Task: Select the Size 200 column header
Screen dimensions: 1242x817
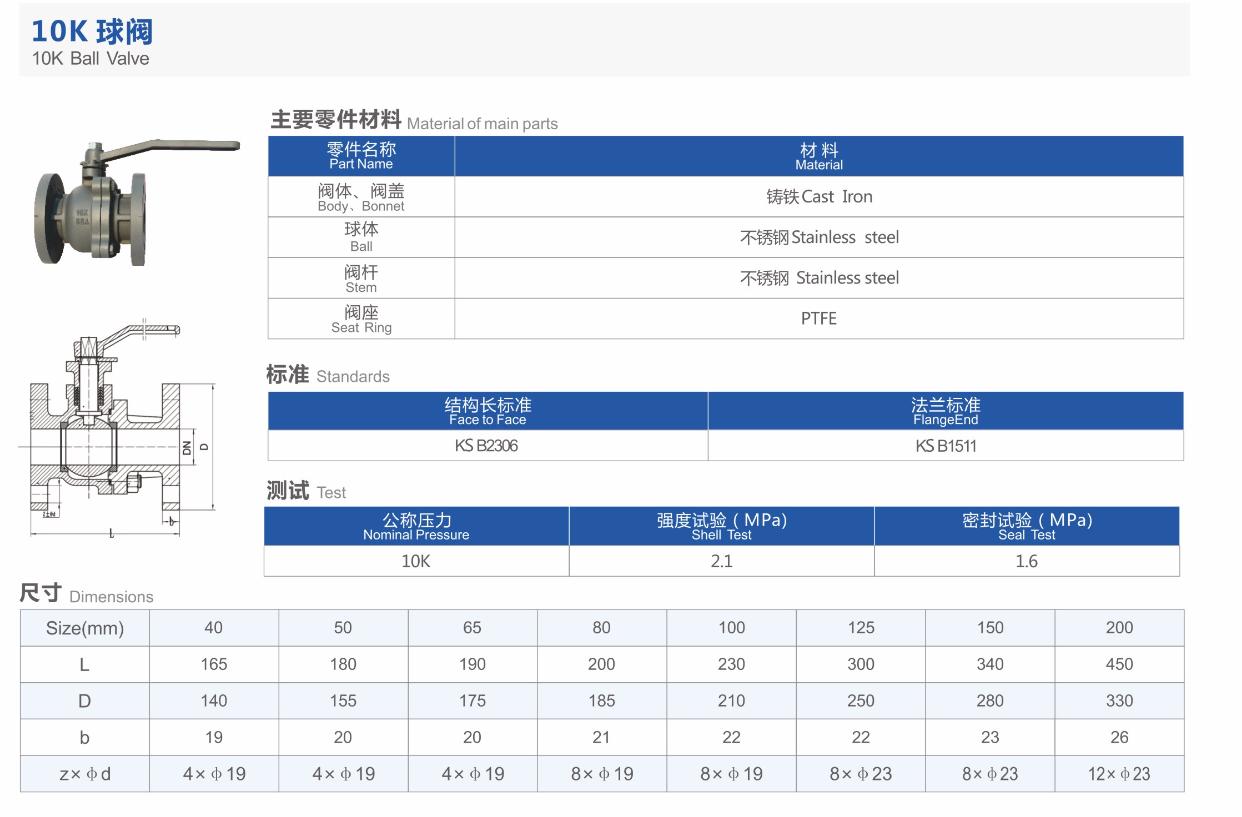Action: click(1119, 627)
